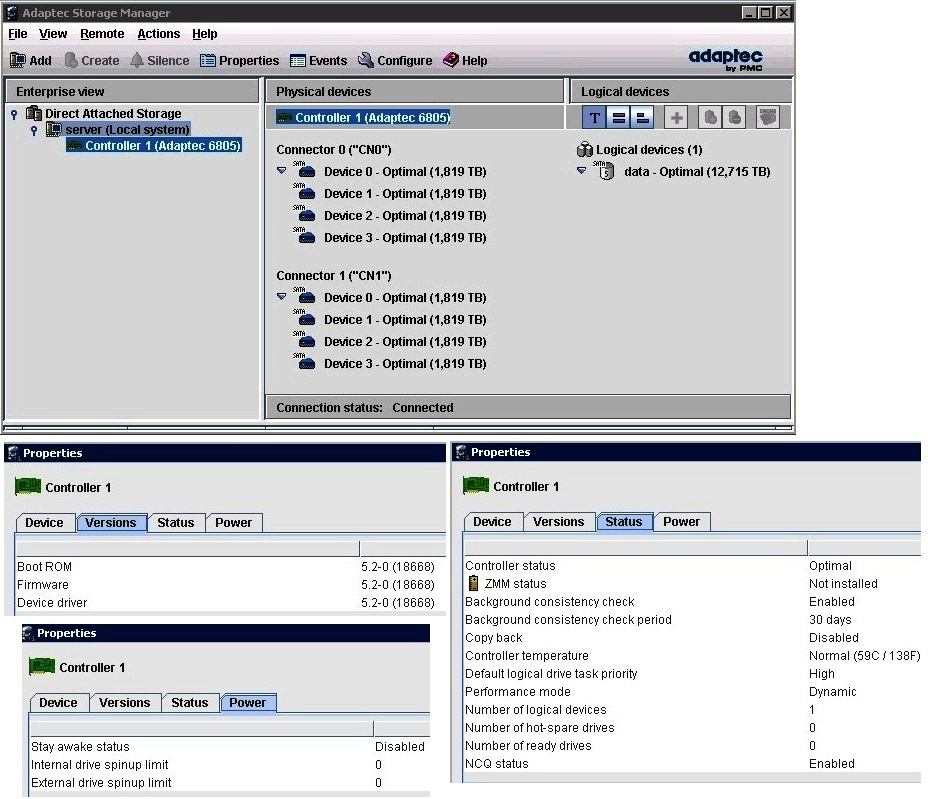This screenshot has width=928, height=799.
Task: Select Controller 1 (Adaptec 6805) in Enterprise view
Action: [154, 146]
